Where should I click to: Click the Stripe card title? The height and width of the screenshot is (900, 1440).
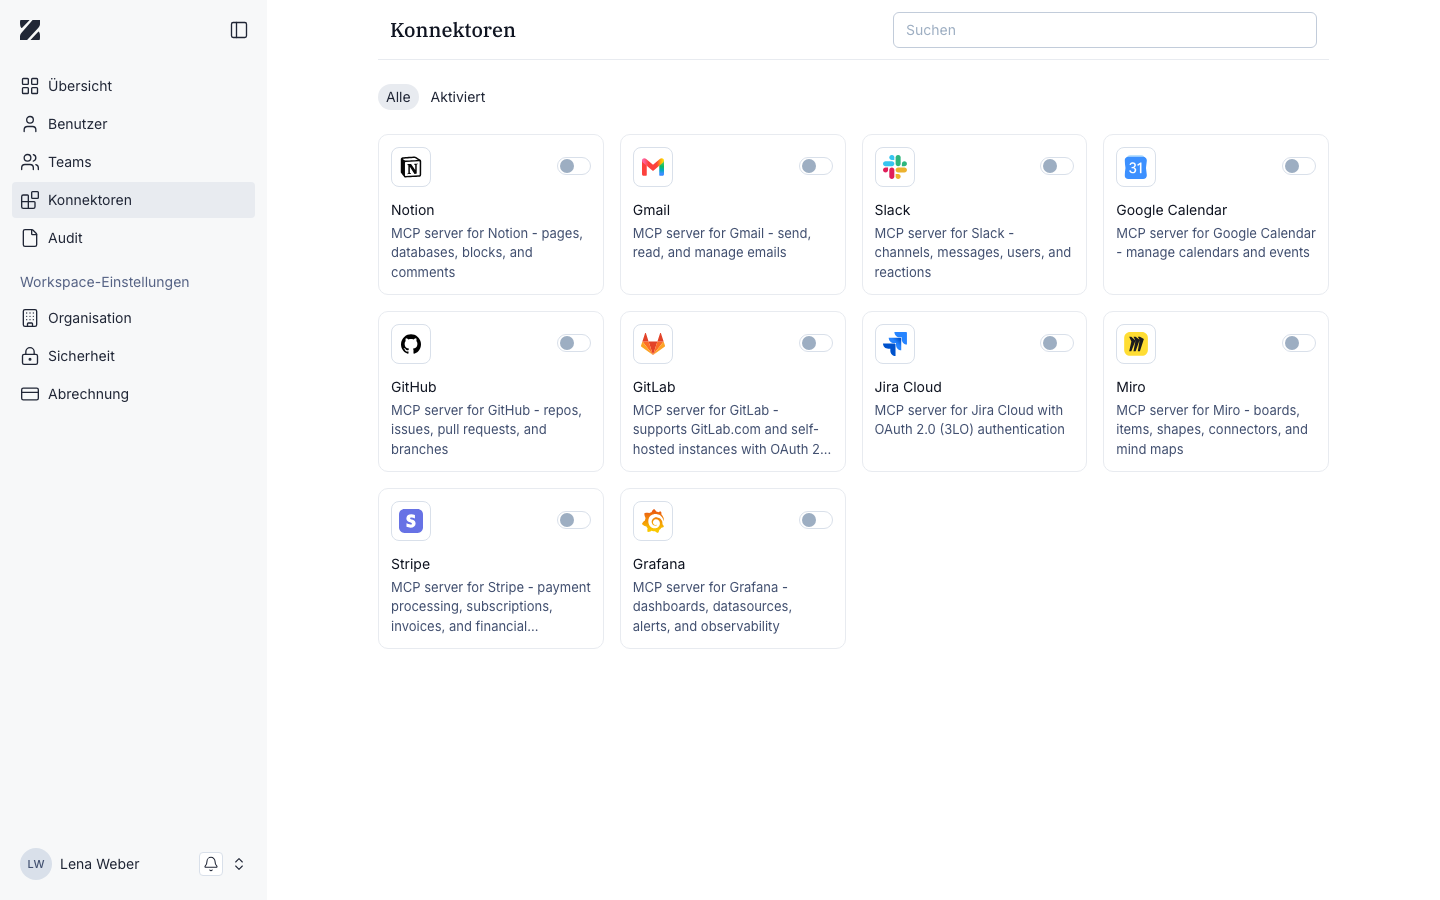pos(411,564)
